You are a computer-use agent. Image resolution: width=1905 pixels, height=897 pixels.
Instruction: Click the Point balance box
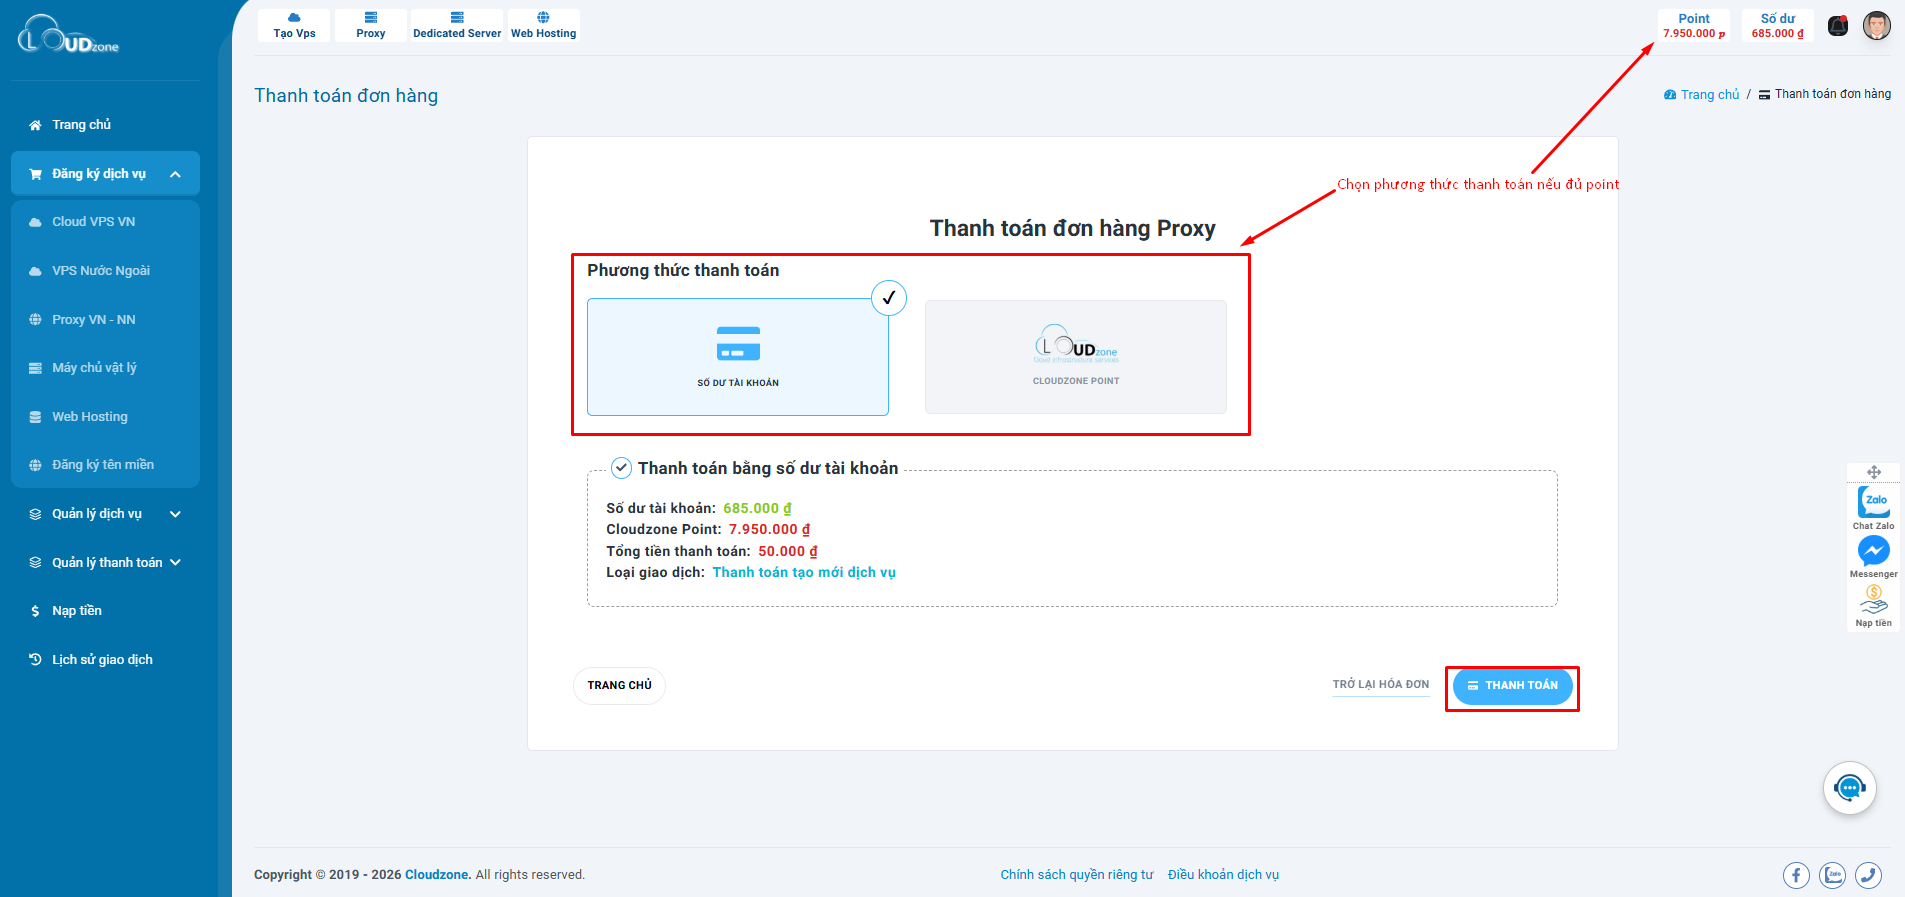coord(1693,26)
